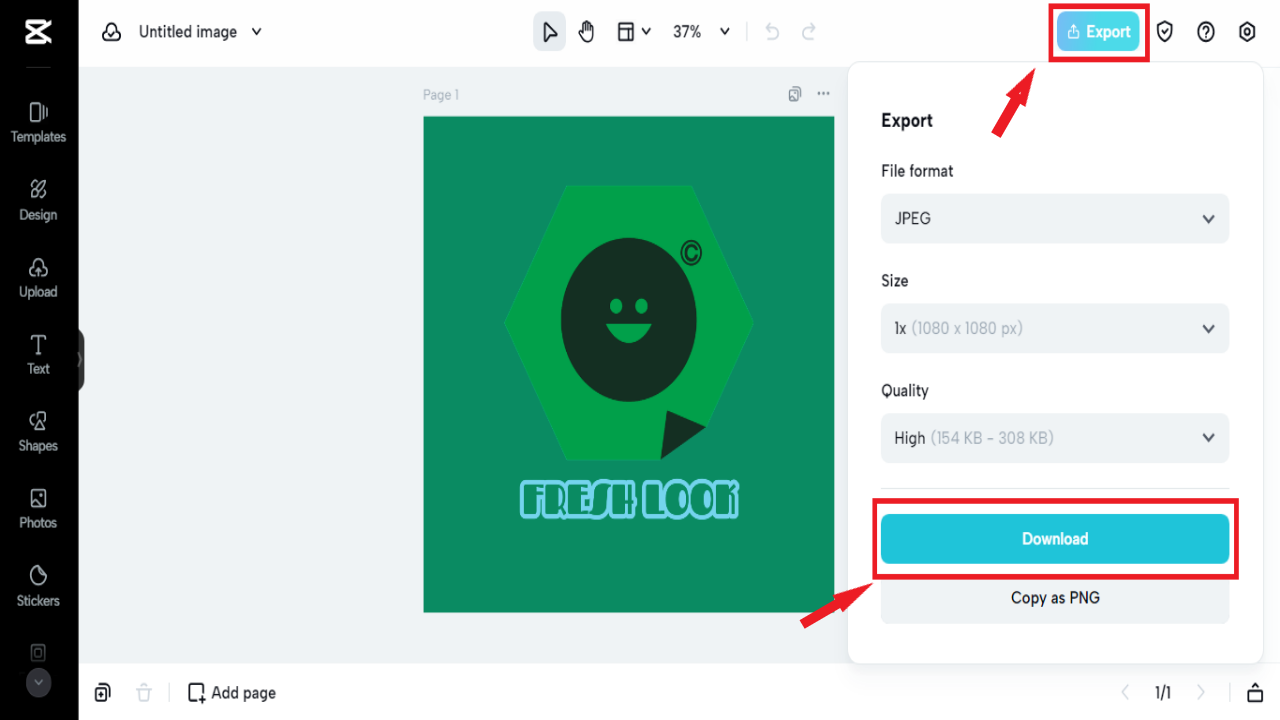1280x720 pixels.
Task: Undo the last action
Action: 771,31
